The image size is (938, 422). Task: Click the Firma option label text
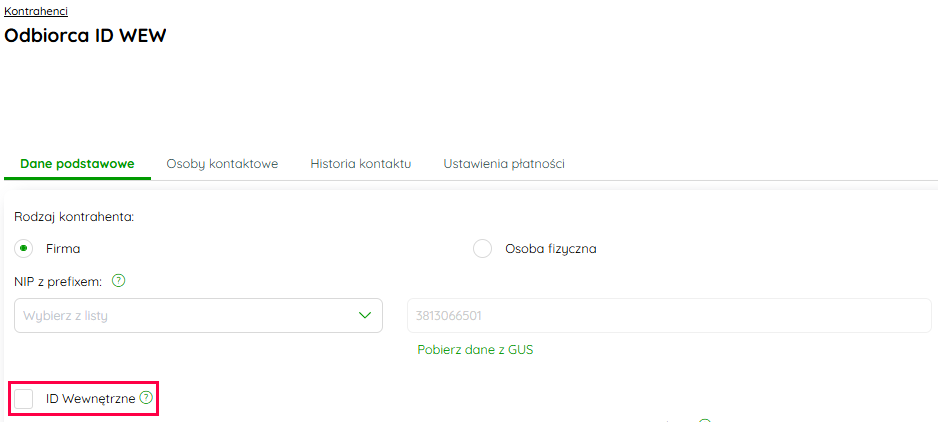(63, 249)
